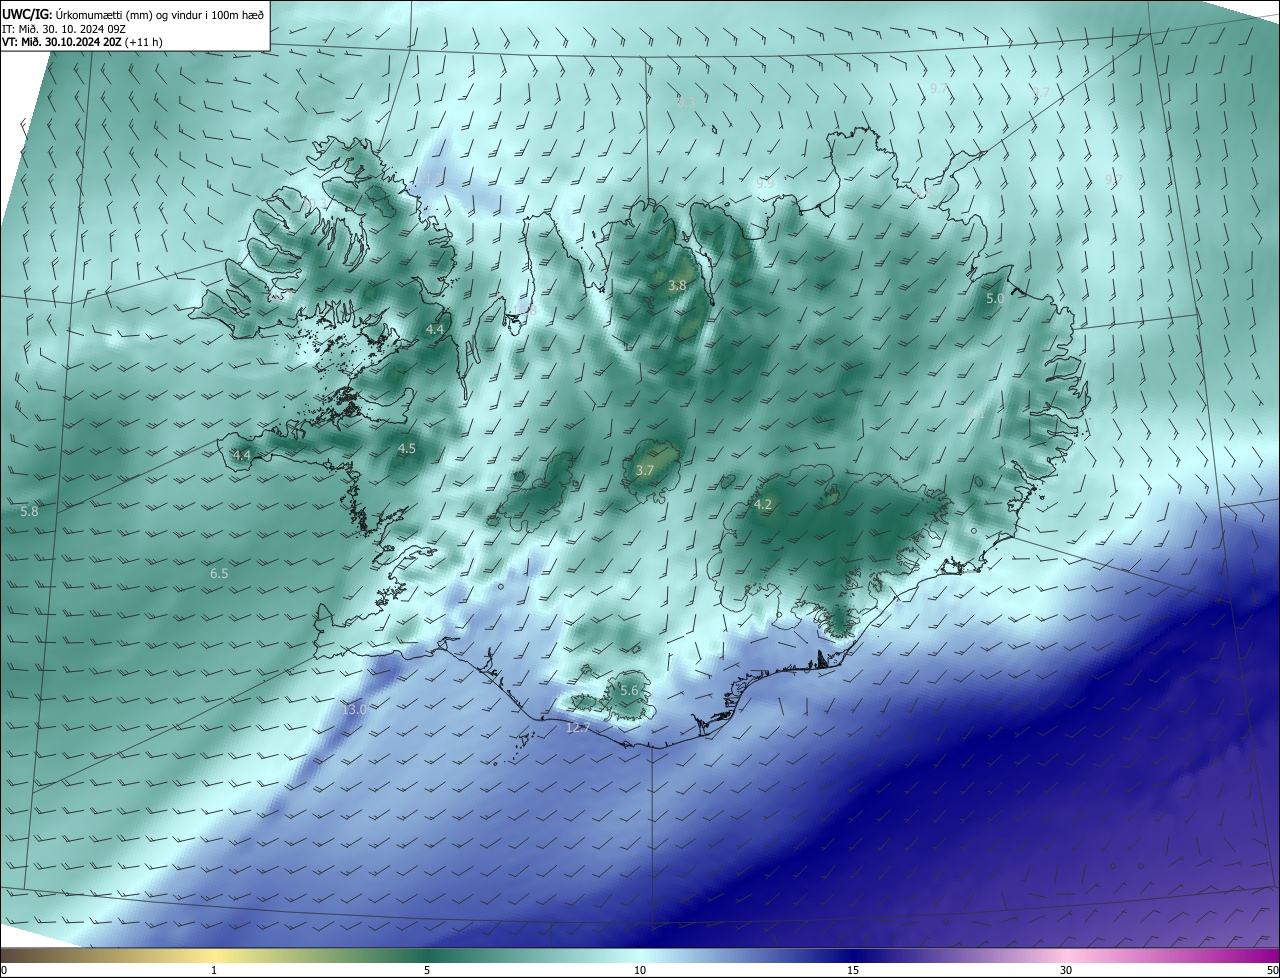1280x978 pixels.
Task: Click the 3.7 value label on the glacier
Action: point(645,470)
